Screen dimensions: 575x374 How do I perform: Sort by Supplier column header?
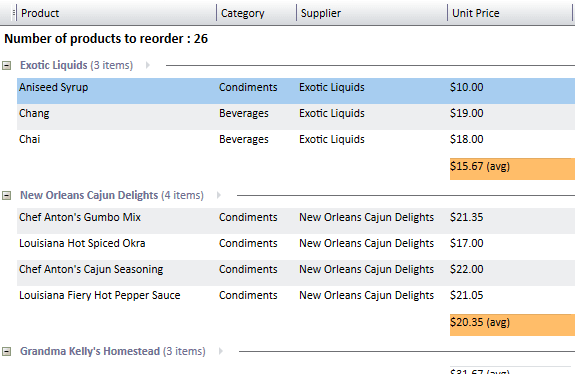coord(372,13)
